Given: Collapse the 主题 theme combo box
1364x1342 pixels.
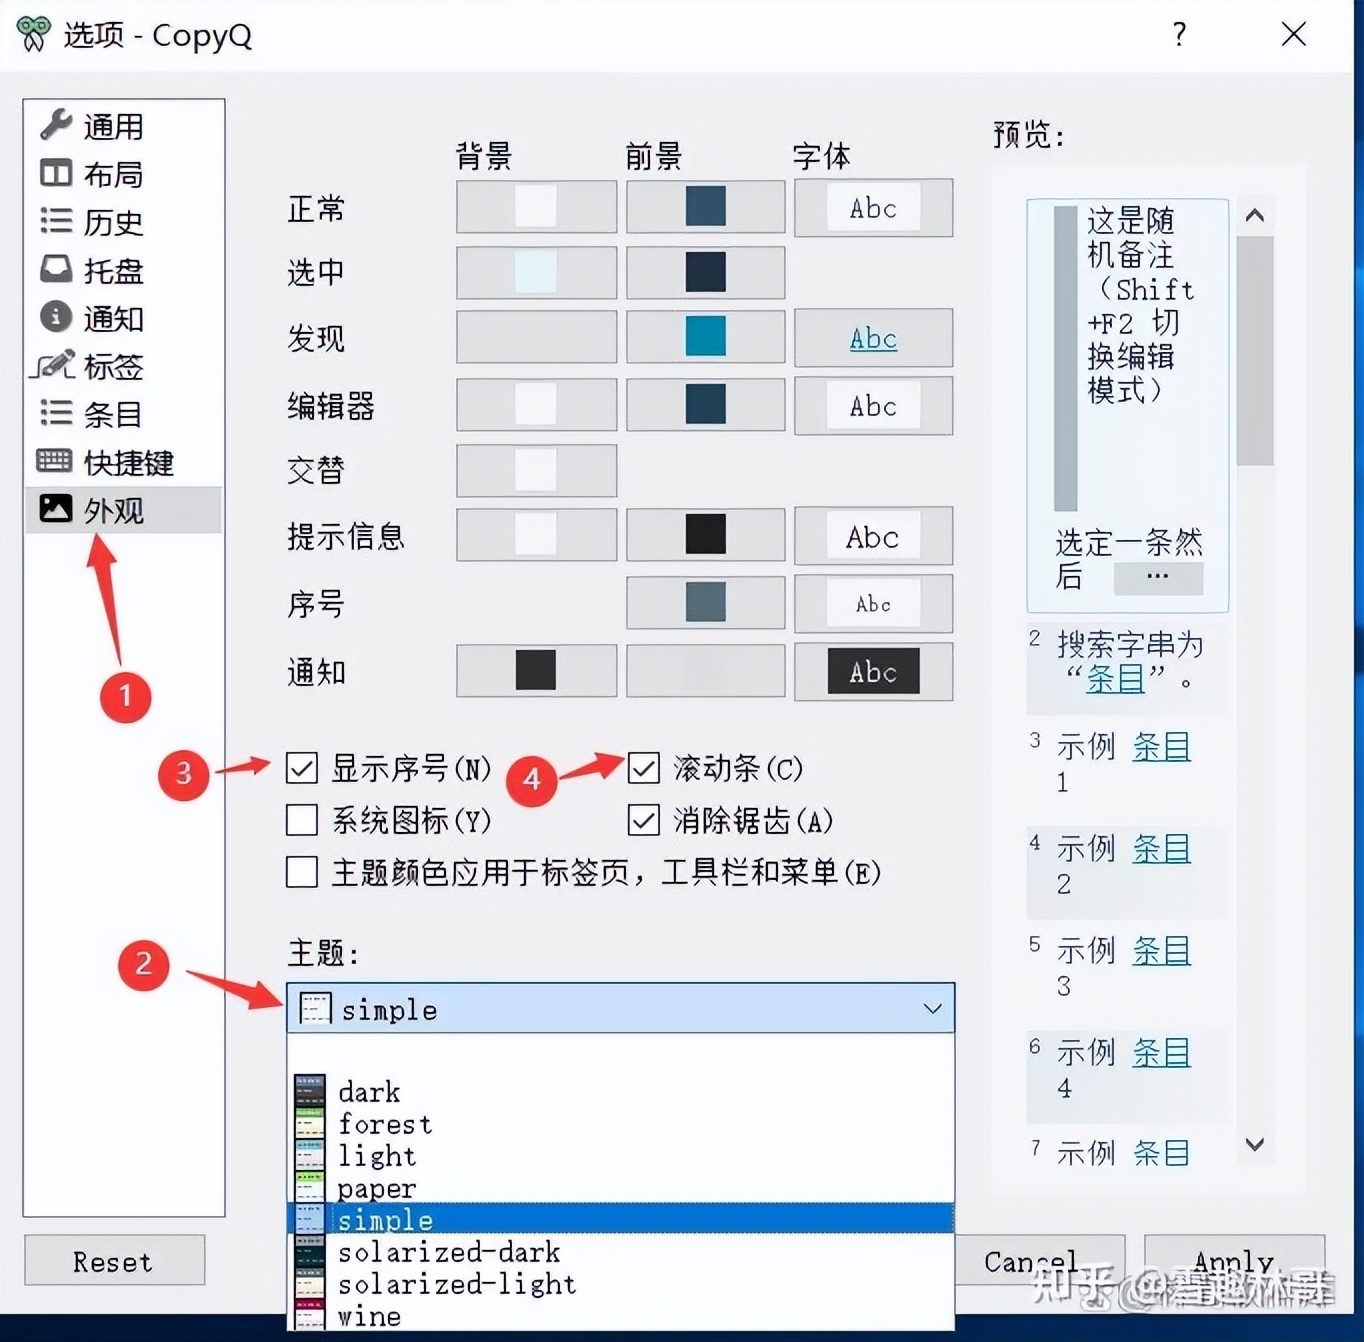Looking at the screenshot, I should [620, 1008].
